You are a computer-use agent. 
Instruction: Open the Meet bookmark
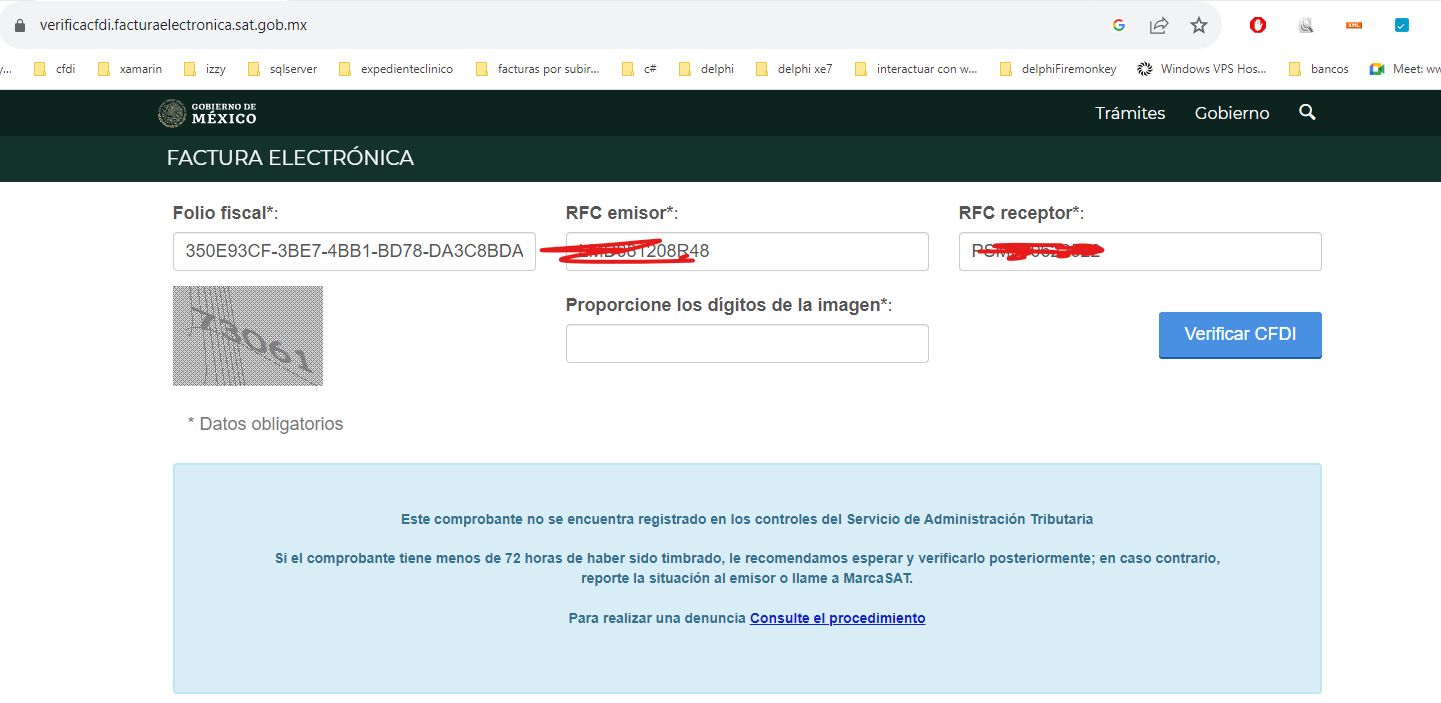pyautogui.click(x=1405, y=69)
